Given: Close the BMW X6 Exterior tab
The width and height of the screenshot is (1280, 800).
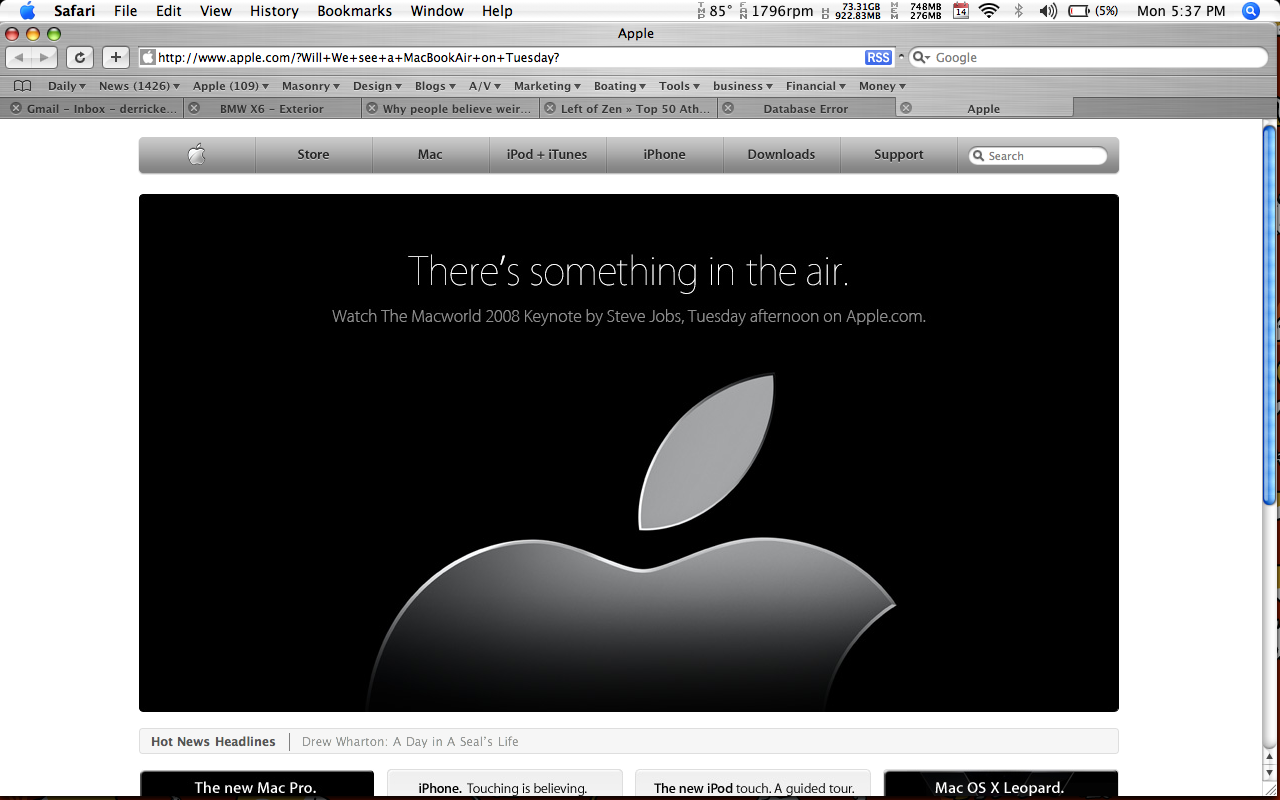Looking at the screenshot, I should [x=194, y=108].
